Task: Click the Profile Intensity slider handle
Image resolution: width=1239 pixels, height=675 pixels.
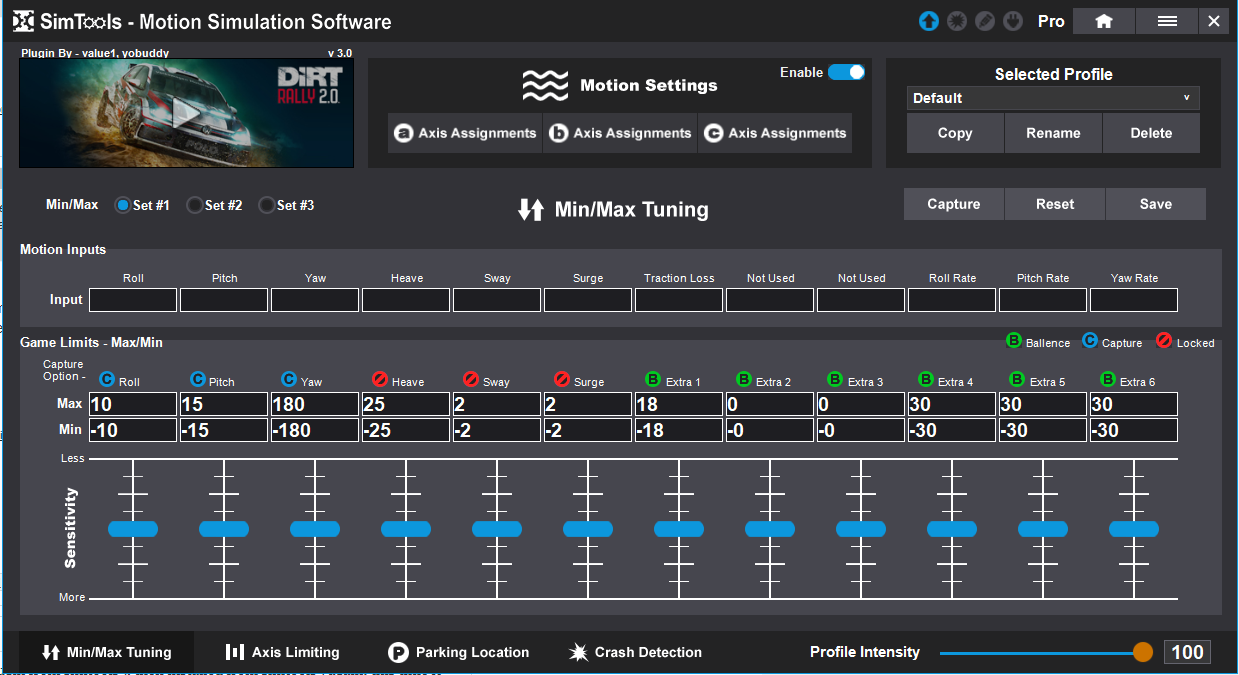Action: 1143,652
